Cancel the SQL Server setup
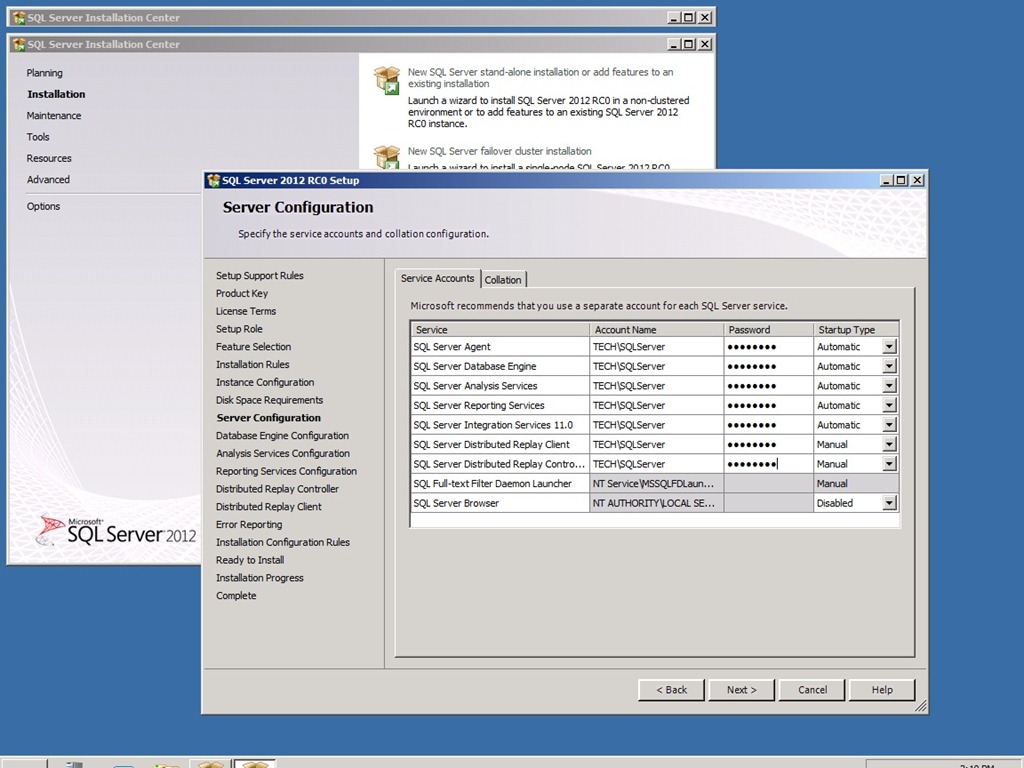The height and width of the screenshot is (768, 1024). point(812,690)
